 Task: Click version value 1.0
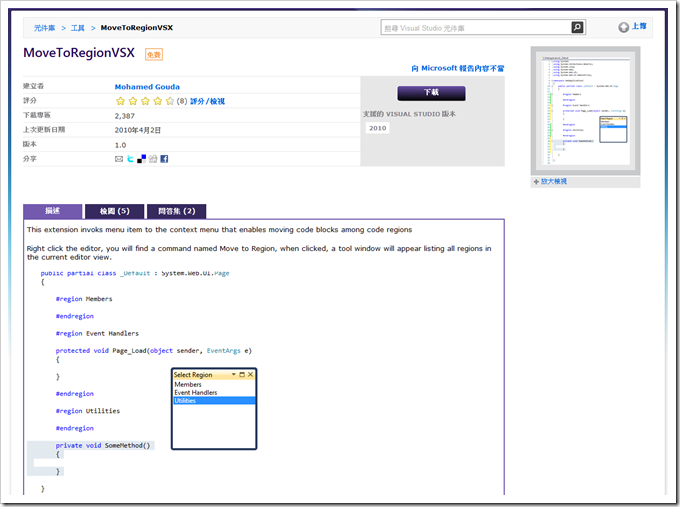click(121, 145)
